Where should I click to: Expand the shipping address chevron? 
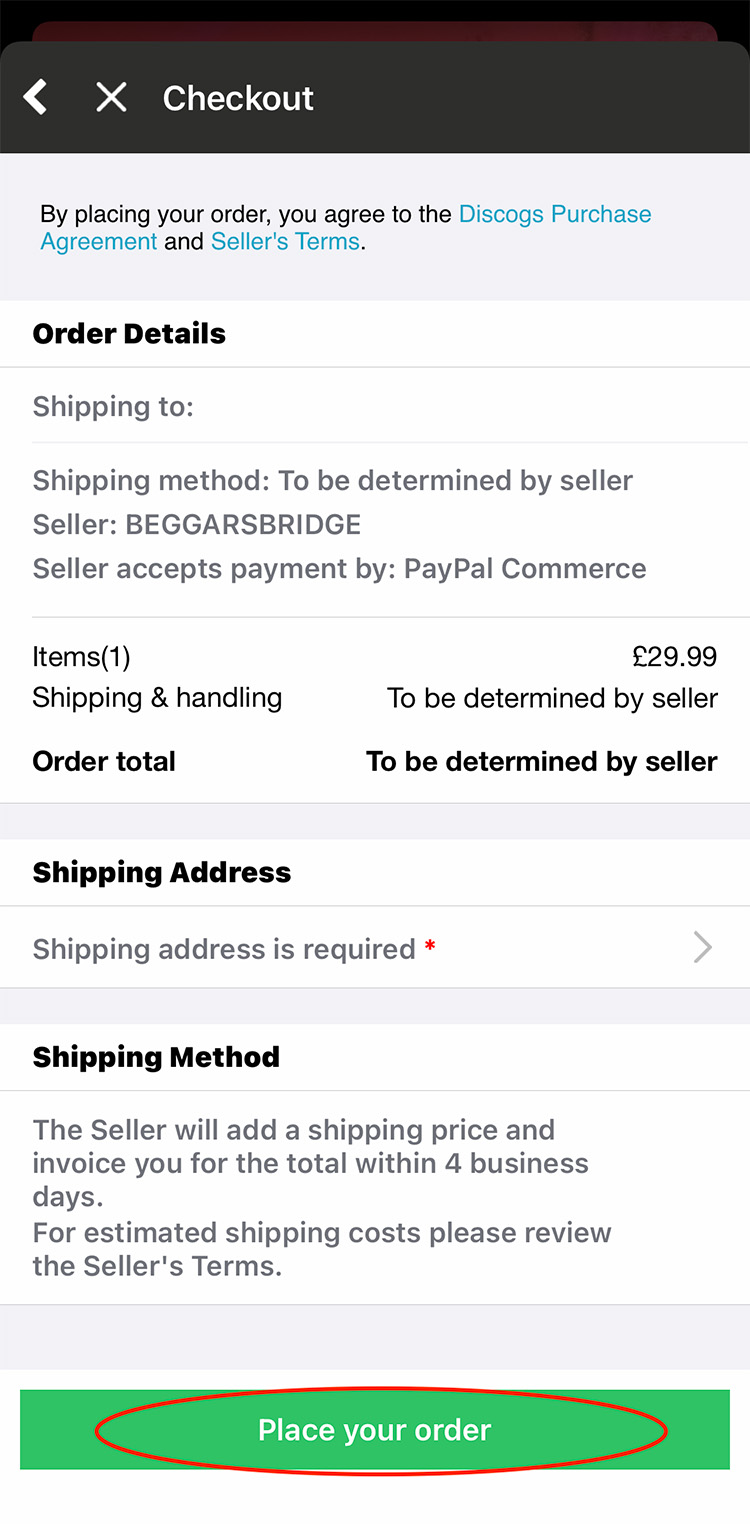point(703,948)
